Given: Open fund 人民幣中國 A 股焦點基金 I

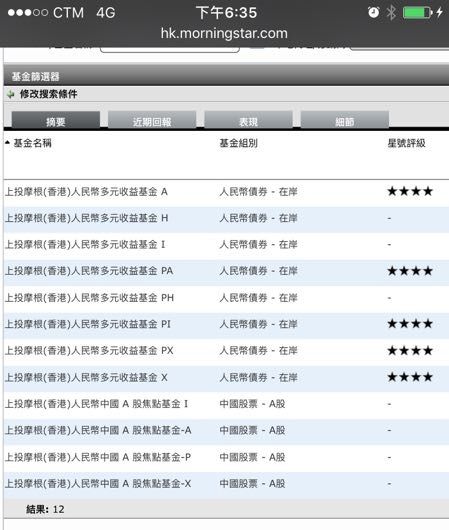Looking at the screenshot, I should click(97, 404).
